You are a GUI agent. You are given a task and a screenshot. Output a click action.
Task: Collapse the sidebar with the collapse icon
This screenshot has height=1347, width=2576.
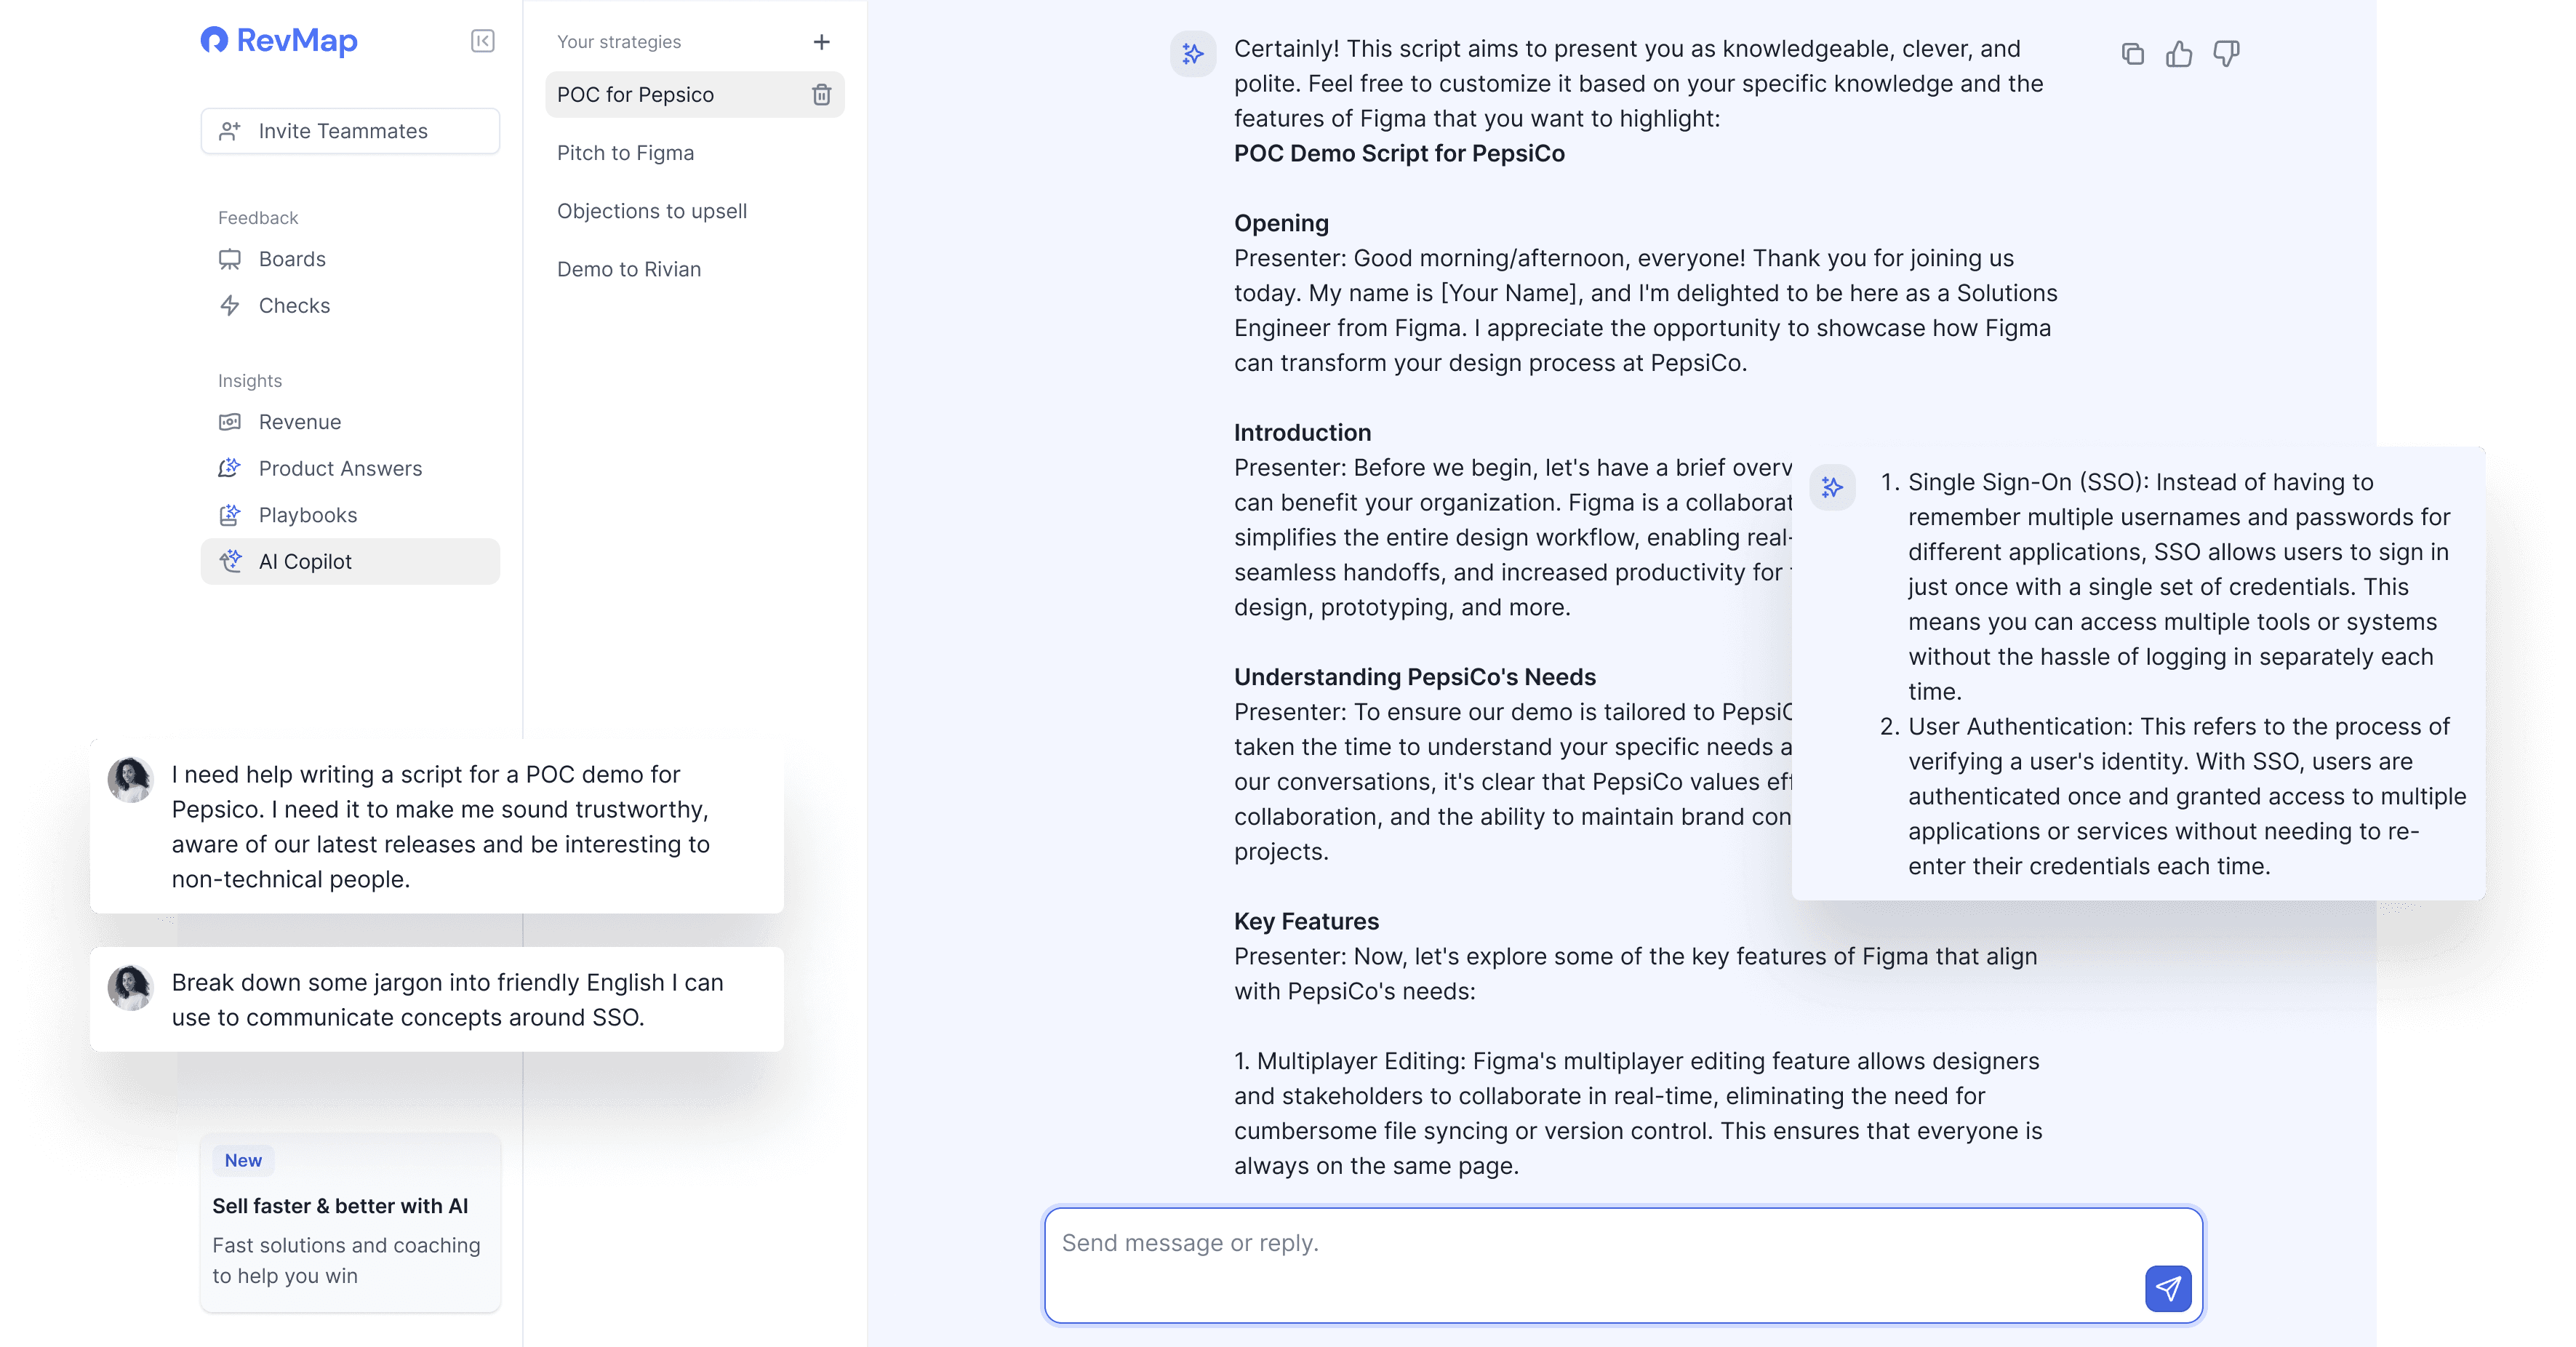tap(483, 41)
